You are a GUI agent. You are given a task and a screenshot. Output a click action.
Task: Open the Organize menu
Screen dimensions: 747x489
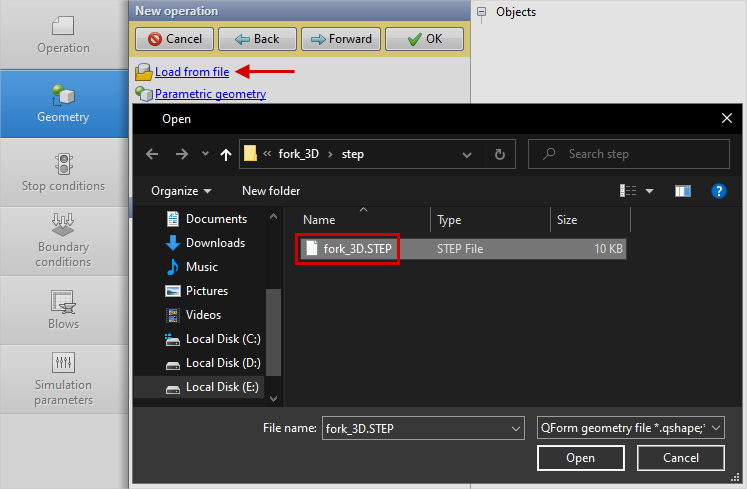(181, 190)
